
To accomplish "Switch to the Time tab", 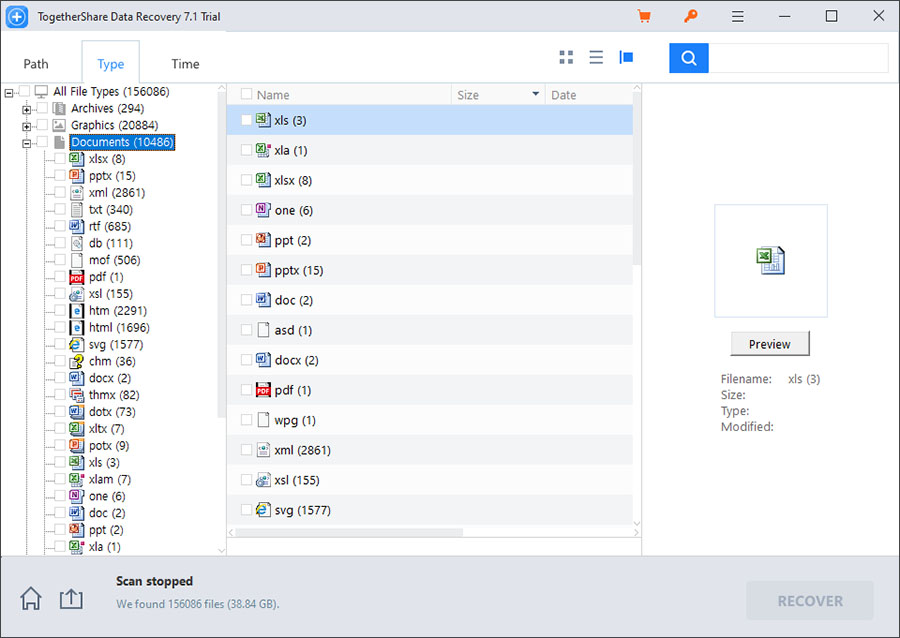I will (x=185, y=64).
